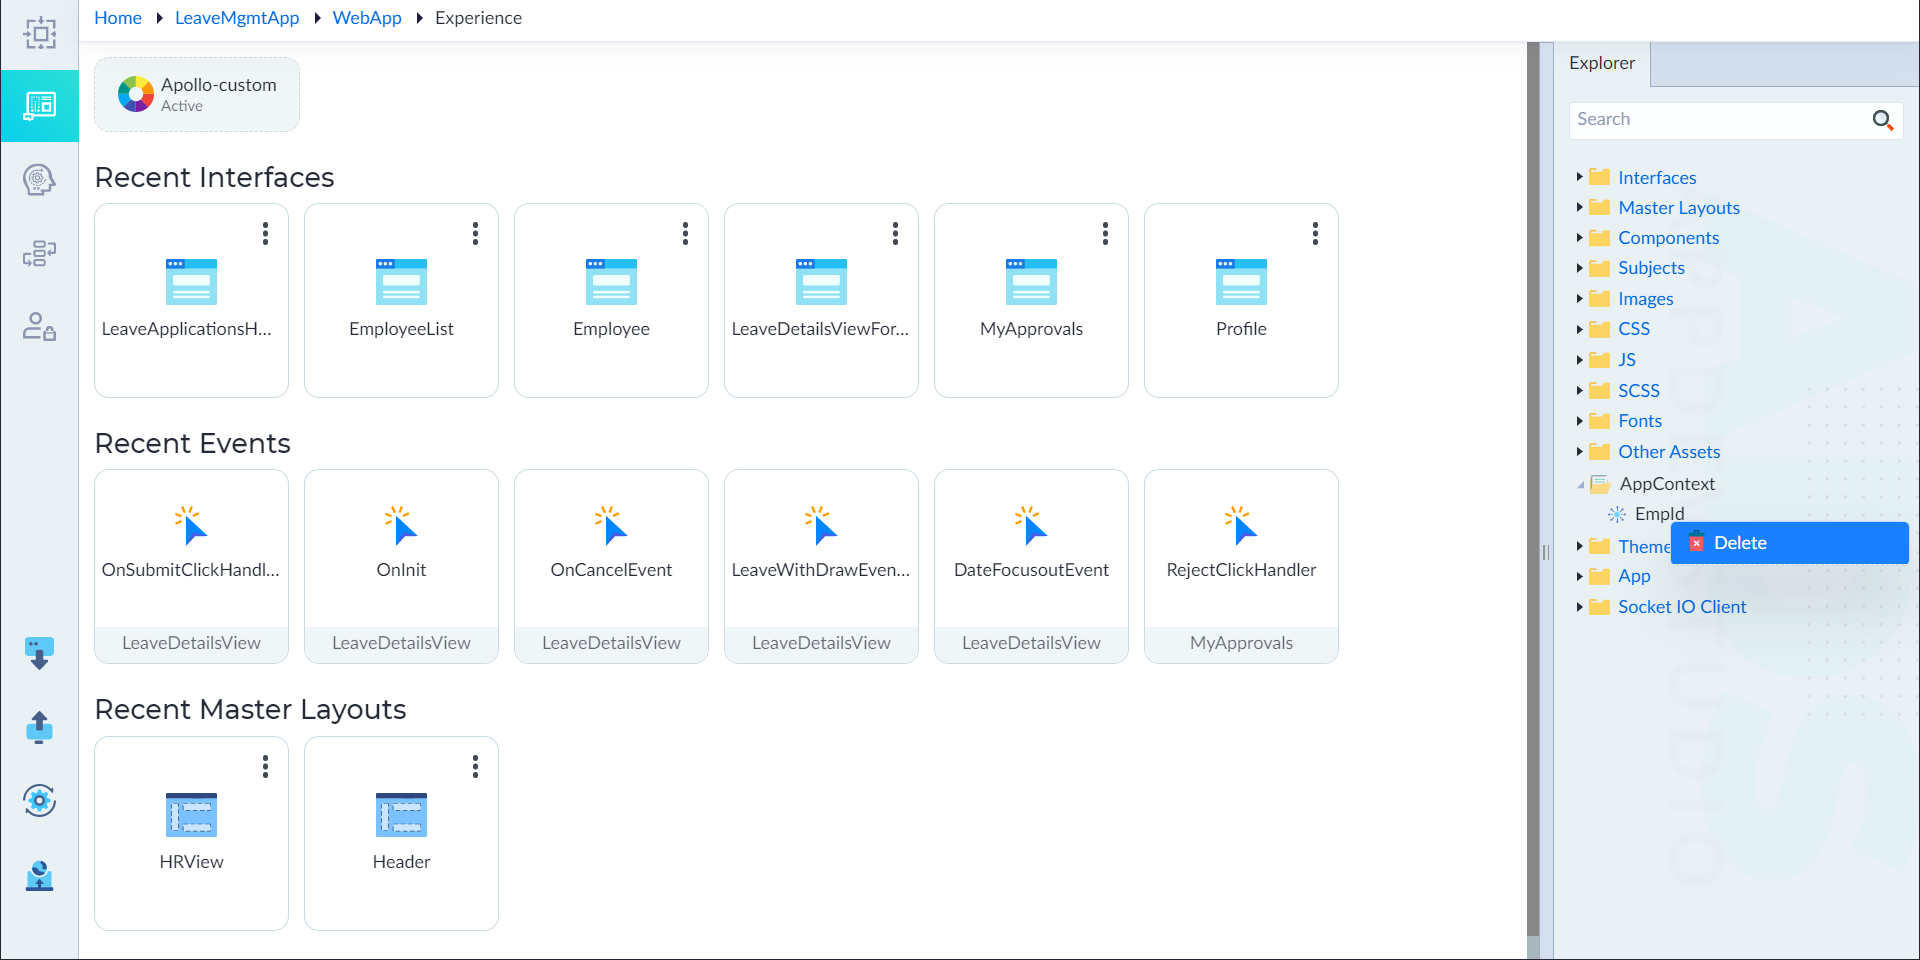This screenshot has width=1920, height=960.
Task: Open the top frame-selection sidebar icon
Action: click(40, 34)
